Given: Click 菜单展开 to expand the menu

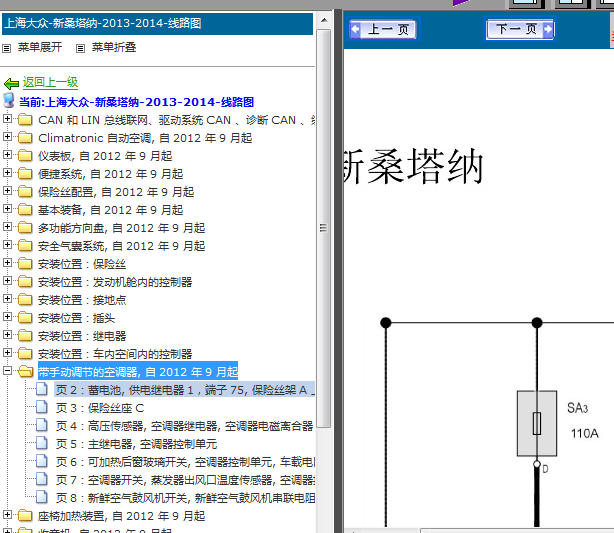Looking at the screenshot, I should pos(40,47).
